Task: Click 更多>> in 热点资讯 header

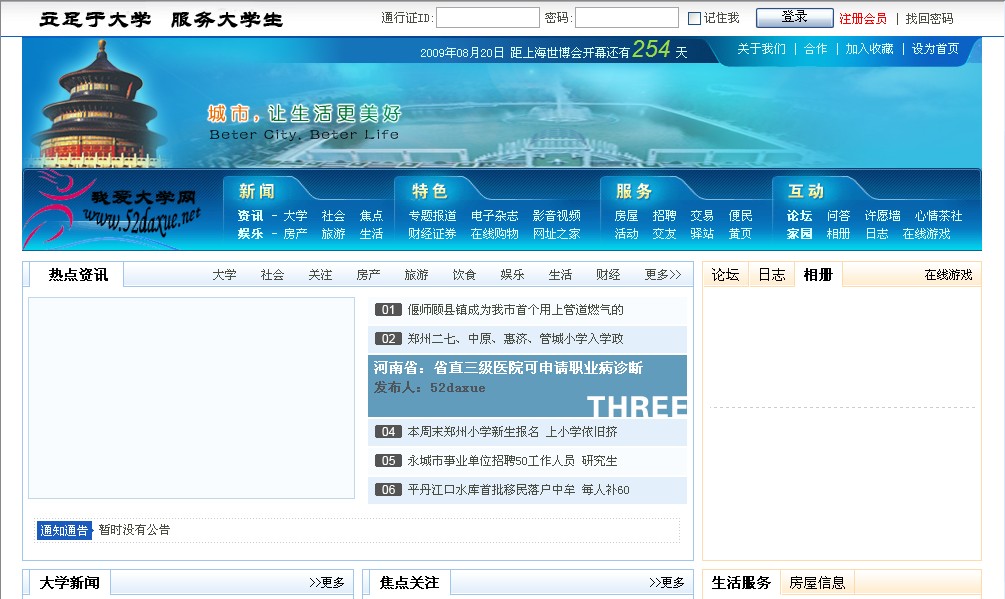Action: coord(663,275)
